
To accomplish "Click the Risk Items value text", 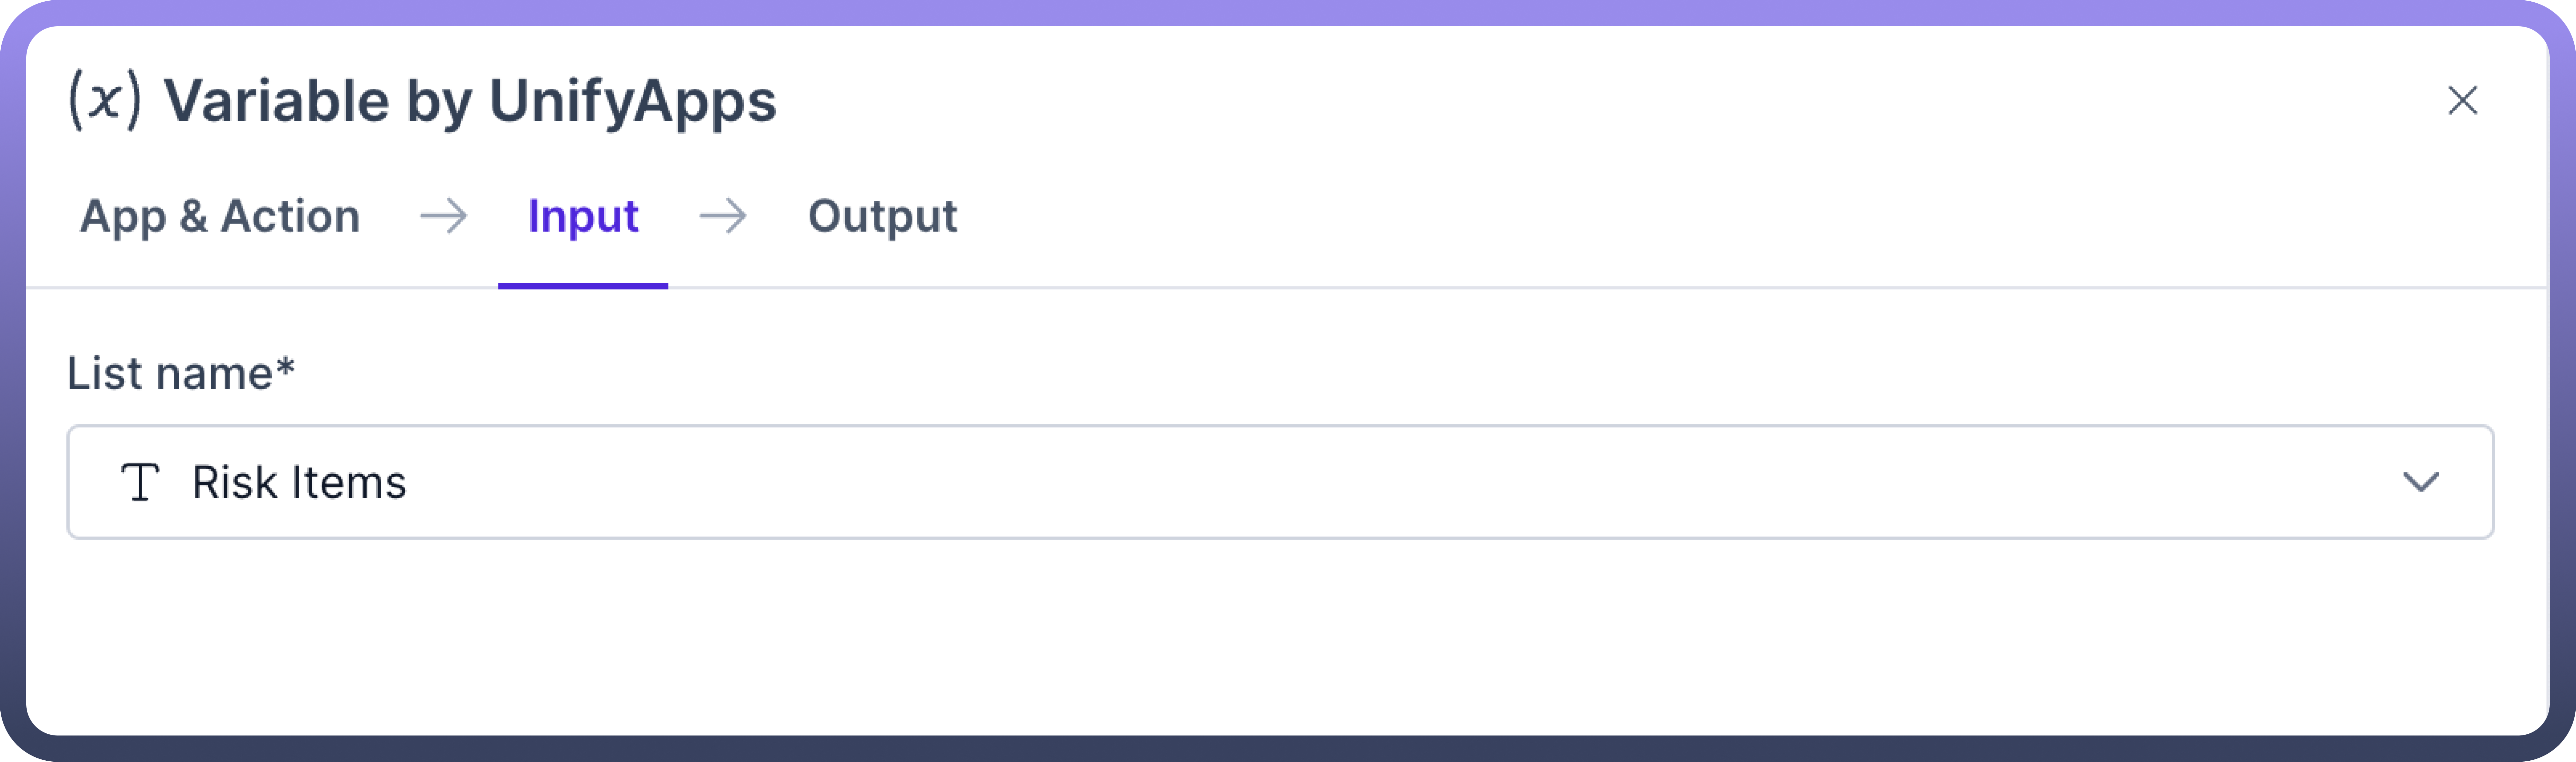I will pyautogui.click(x=299, y=482).
